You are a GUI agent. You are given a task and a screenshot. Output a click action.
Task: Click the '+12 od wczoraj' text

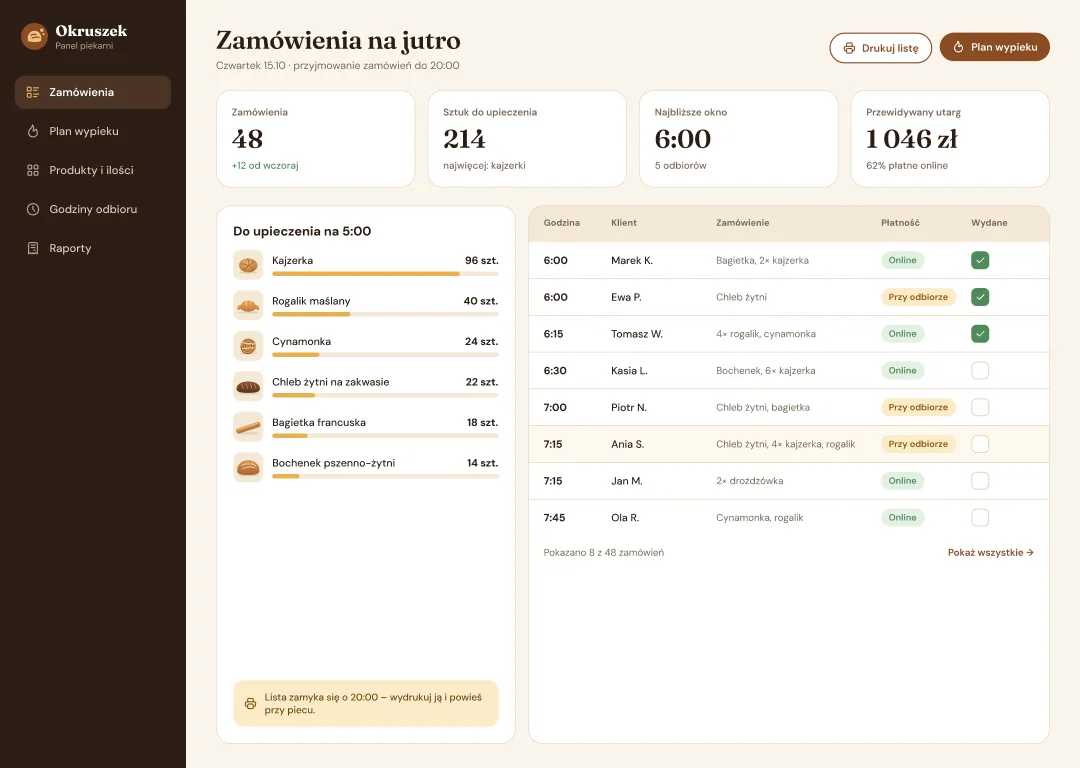click(265, 166)
